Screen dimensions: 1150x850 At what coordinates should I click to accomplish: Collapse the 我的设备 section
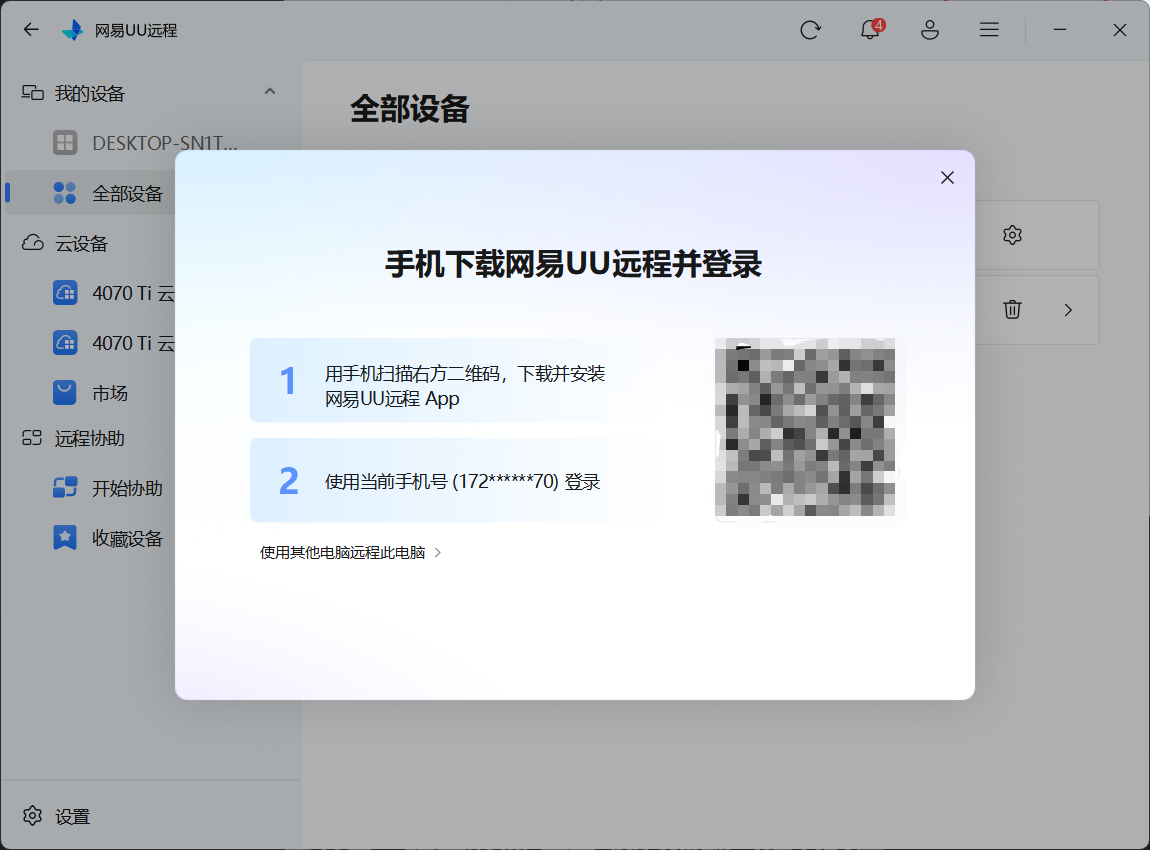tap(270, 92)
